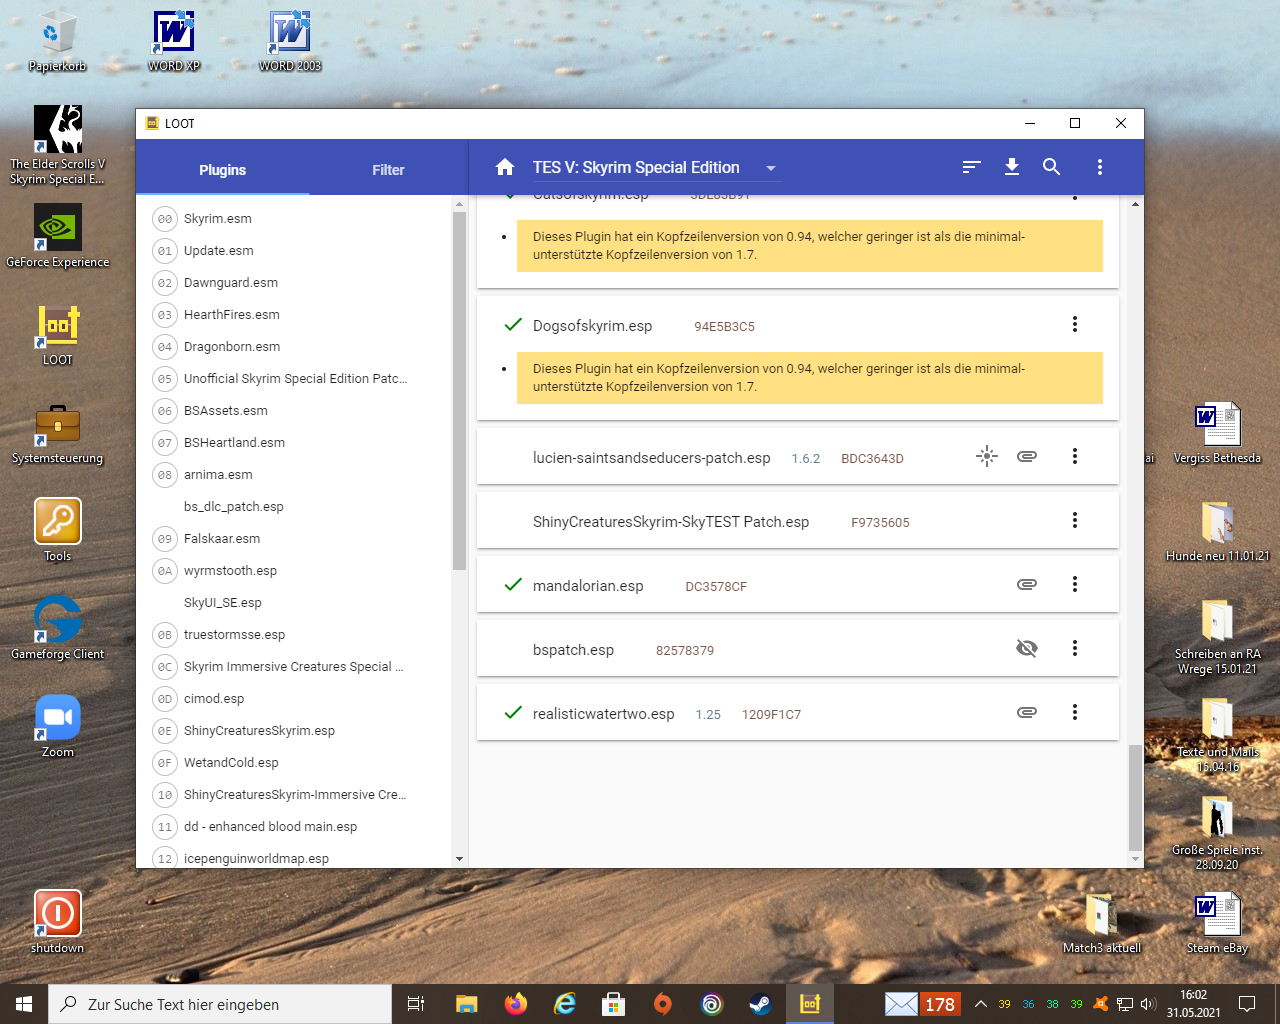Click the Sort Plugins icon in header
This screenshot has width=1280, height=1024.
click(971, 168)
